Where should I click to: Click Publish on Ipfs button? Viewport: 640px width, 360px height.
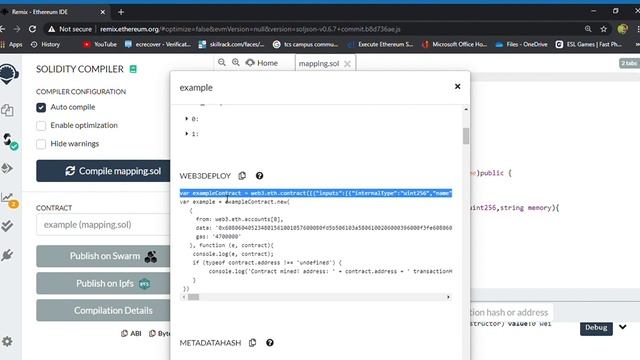pyautogui.click(x=103, y=284)
